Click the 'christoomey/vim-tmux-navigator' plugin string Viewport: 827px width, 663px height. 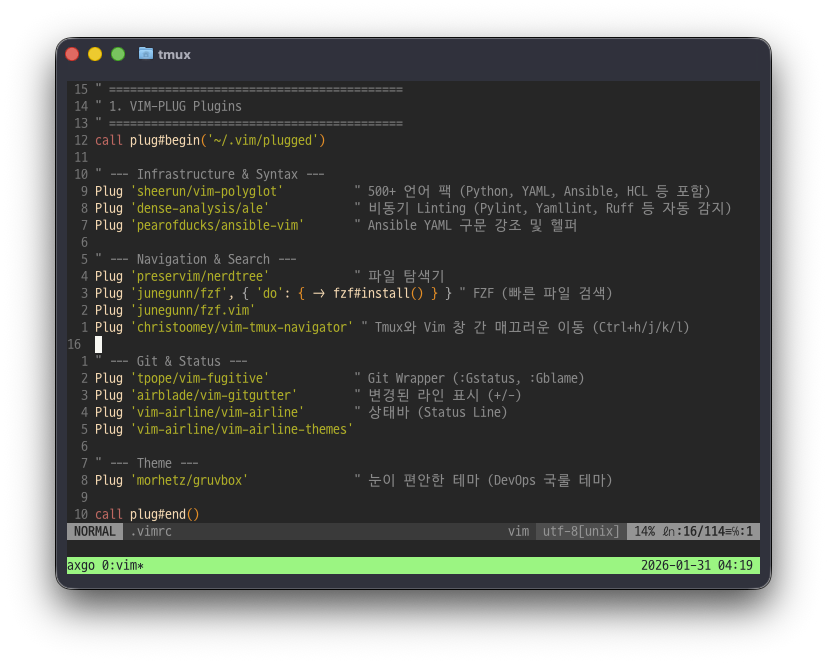[241, 328]
